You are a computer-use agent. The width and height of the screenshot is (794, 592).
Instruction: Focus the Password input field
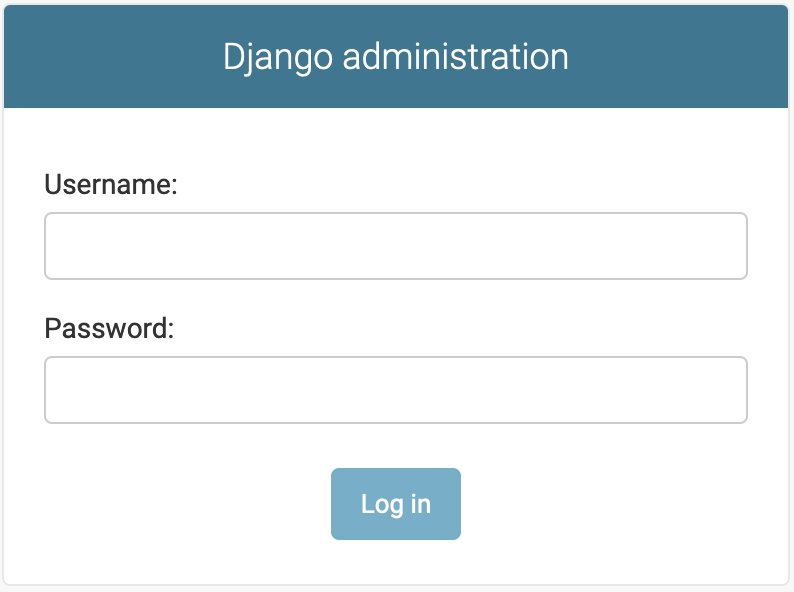tap(395, 390)
